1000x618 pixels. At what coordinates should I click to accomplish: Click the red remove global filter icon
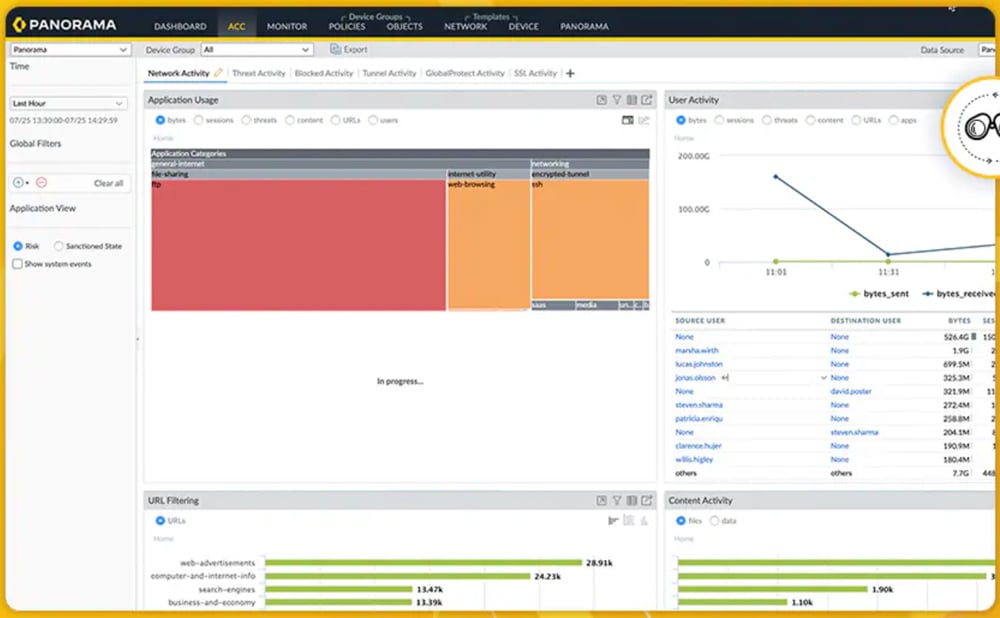point(42,183)
